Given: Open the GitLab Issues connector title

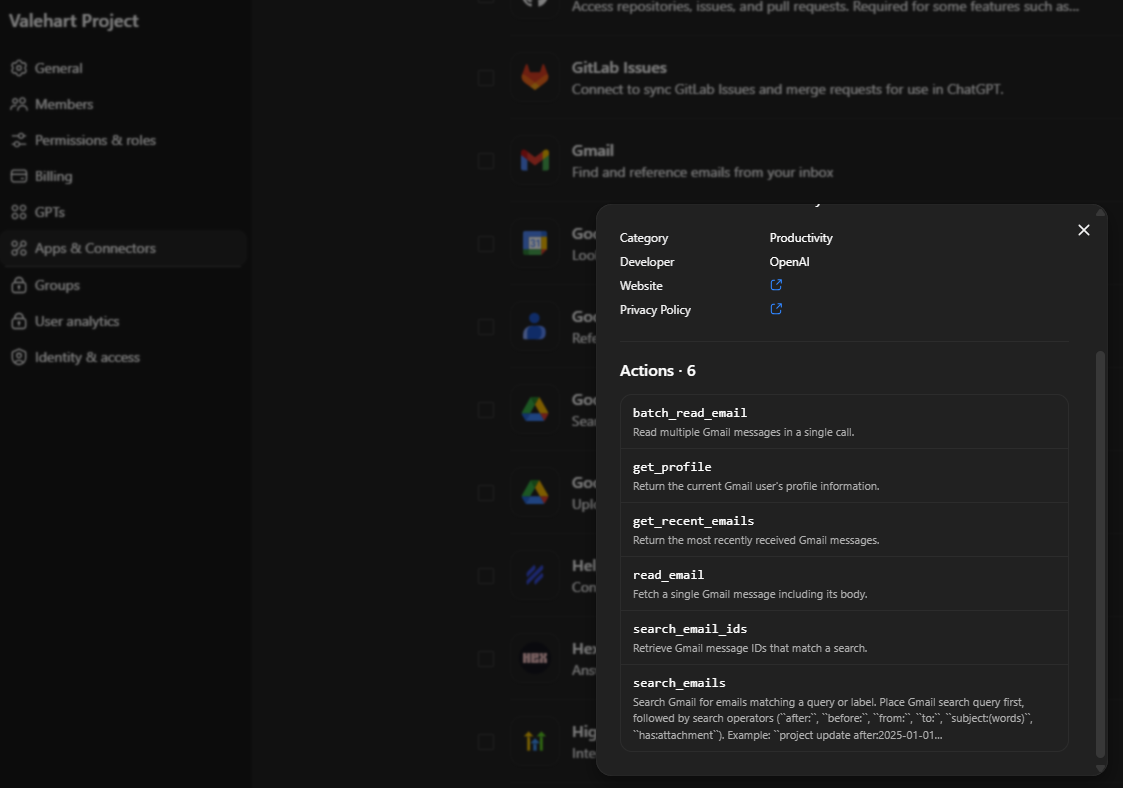Looking at the screenshot, I should click(x=619, y=67).
